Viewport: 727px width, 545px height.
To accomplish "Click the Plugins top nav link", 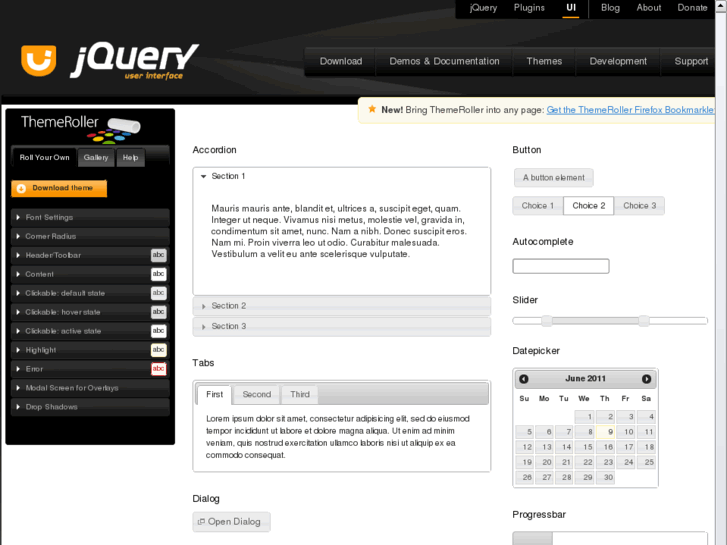I will [x=529, y=8].
